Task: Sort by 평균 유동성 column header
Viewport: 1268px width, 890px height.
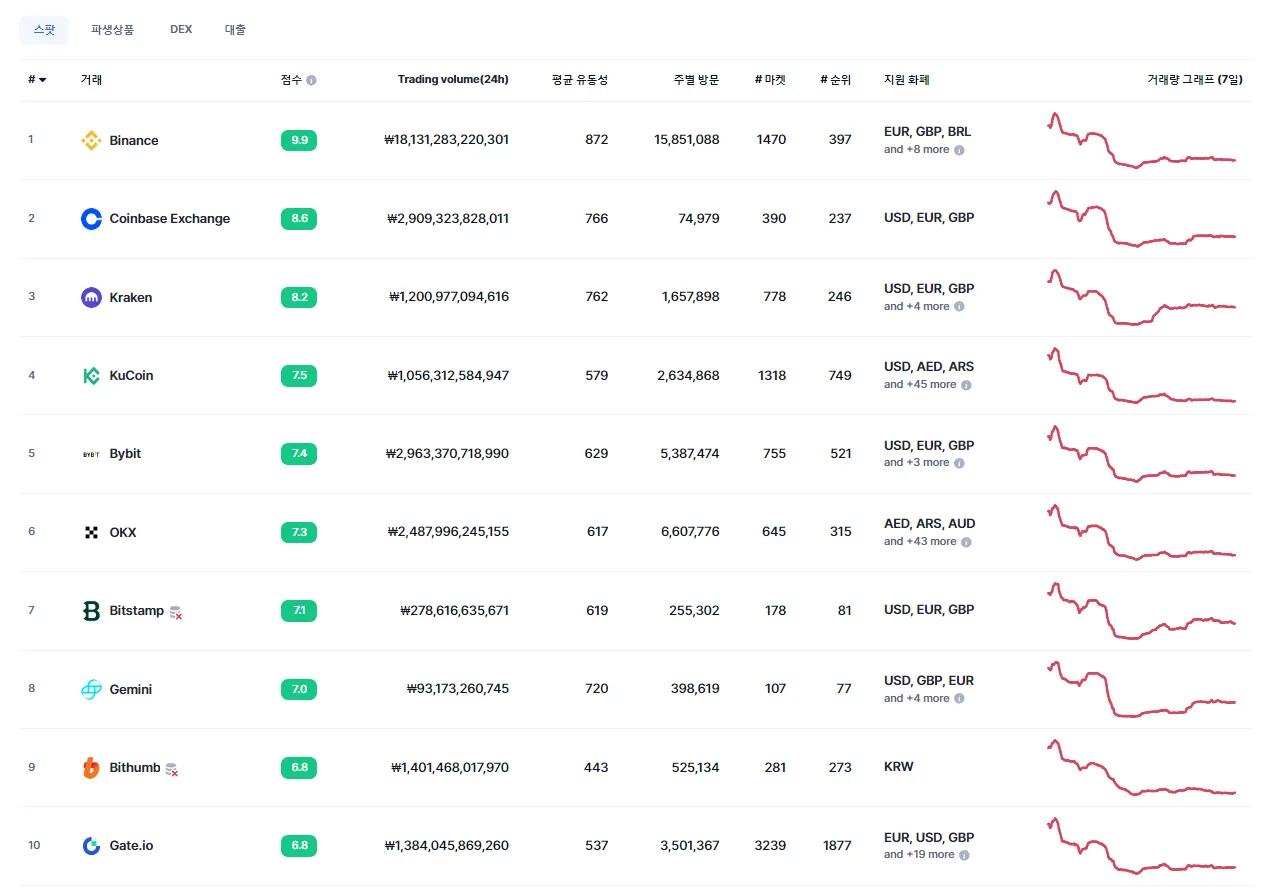Action: [580, 80]
